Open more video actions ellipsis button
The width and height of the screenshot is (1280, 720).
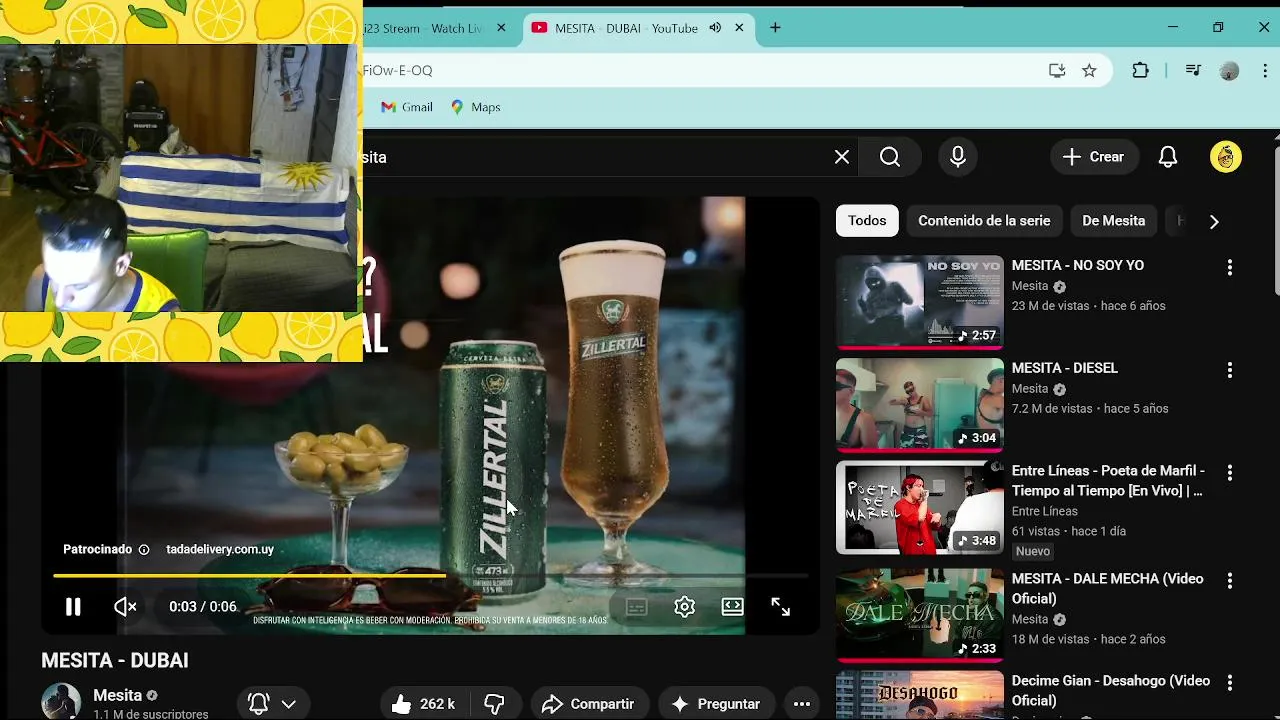pyautogui.click(x=802, y=704)
